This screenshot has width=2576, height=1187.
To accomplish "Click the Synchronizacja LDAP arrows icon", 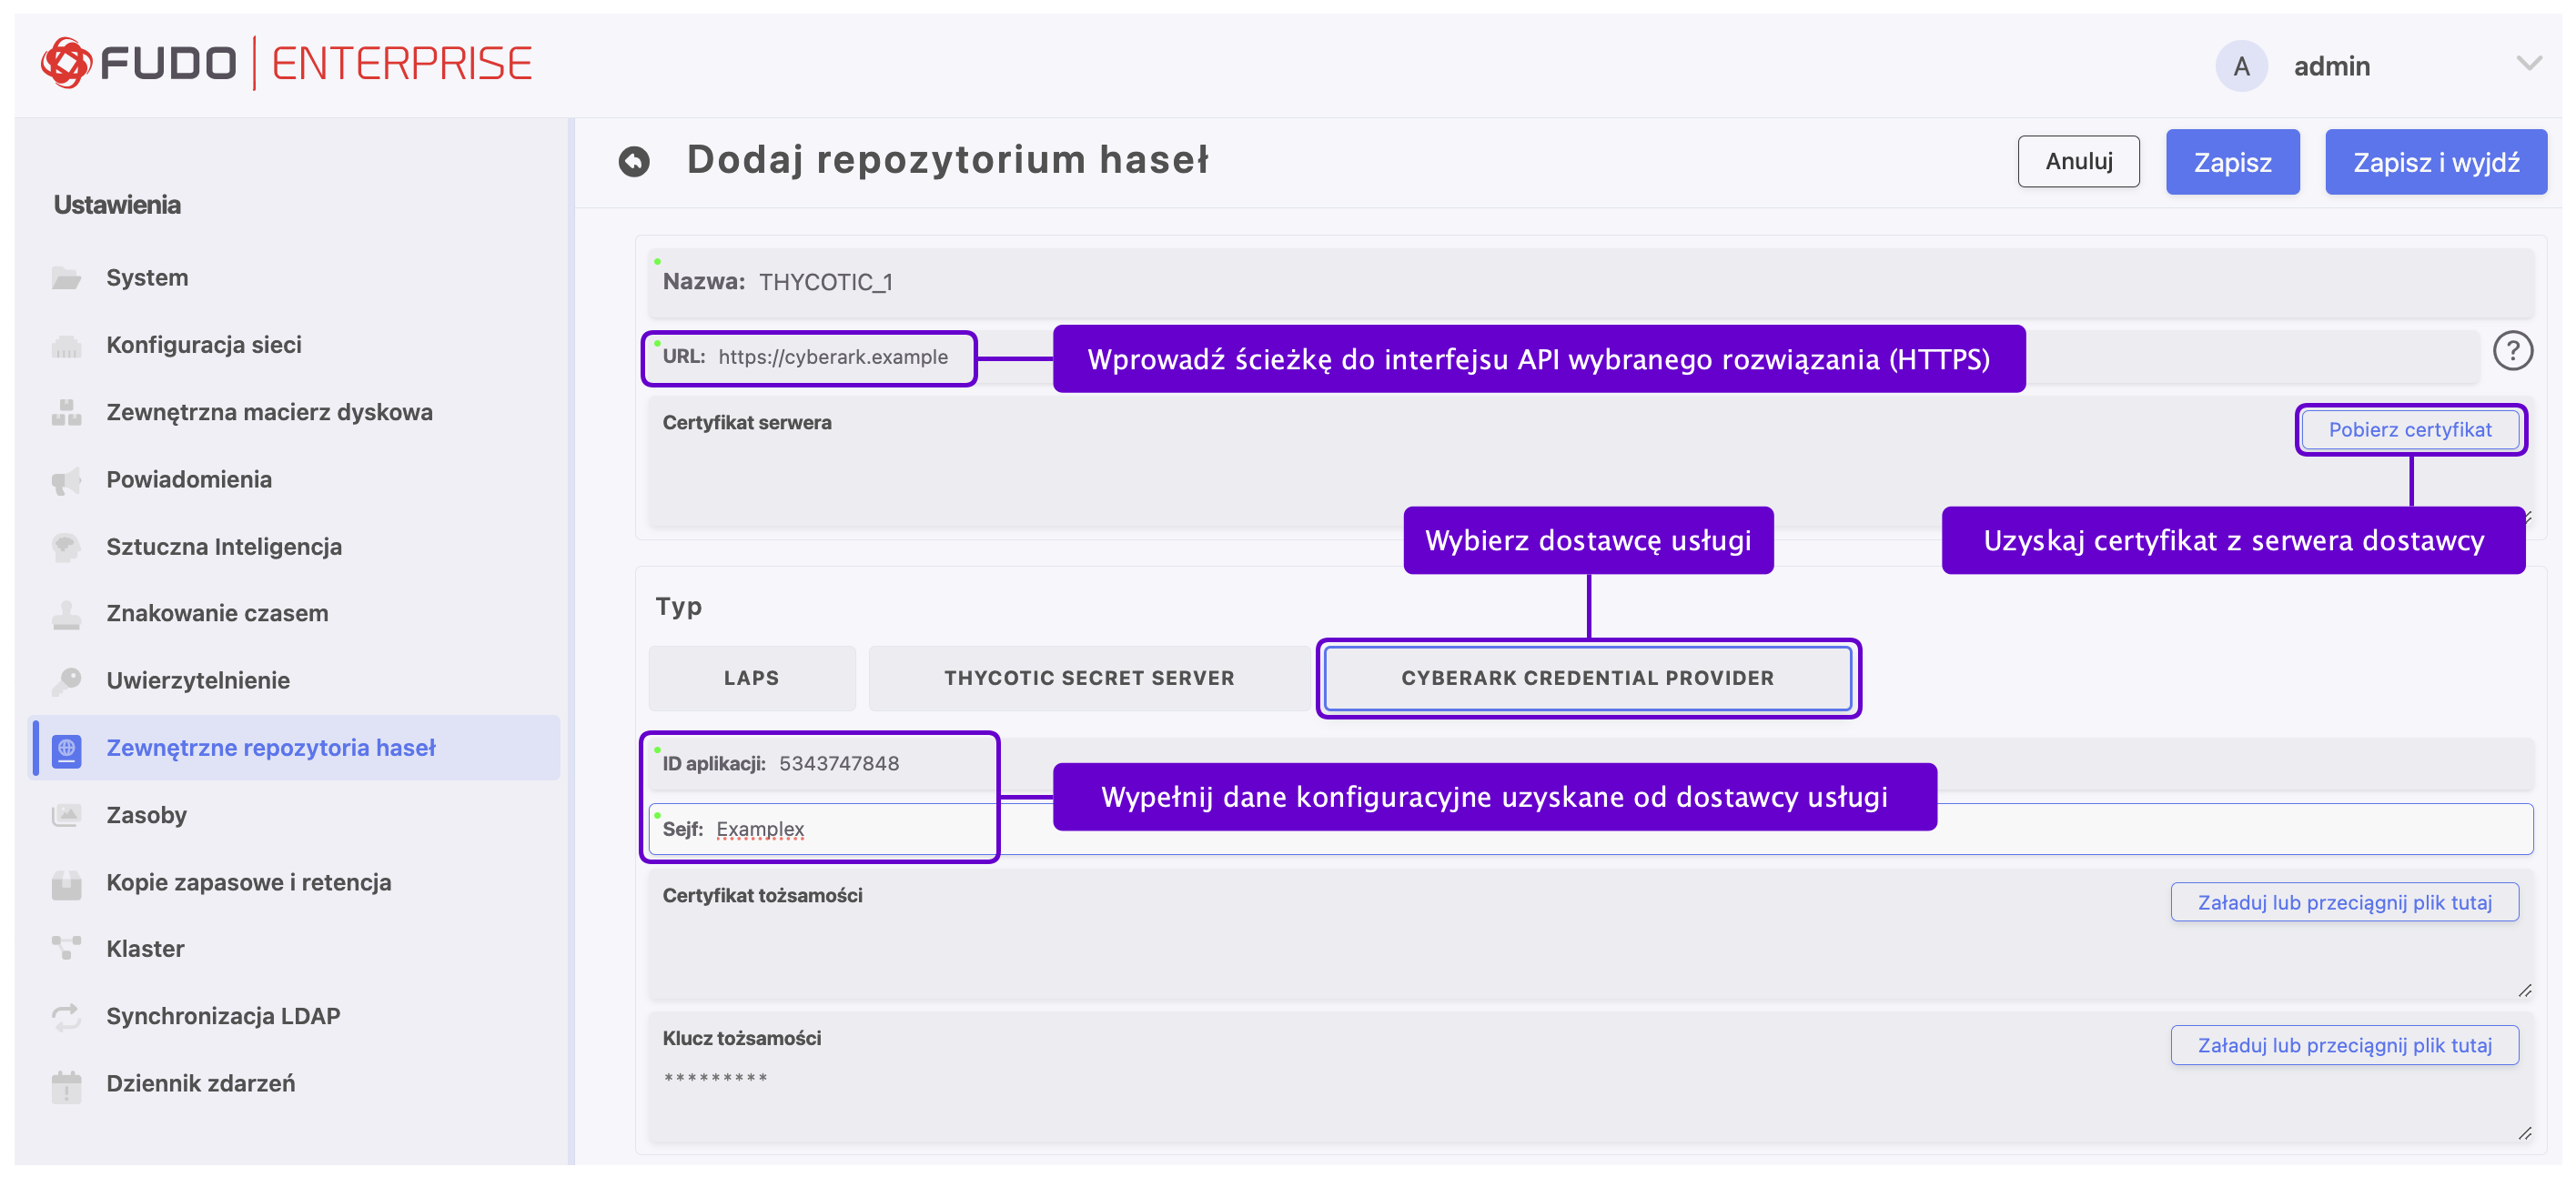I will point(66,1016).
